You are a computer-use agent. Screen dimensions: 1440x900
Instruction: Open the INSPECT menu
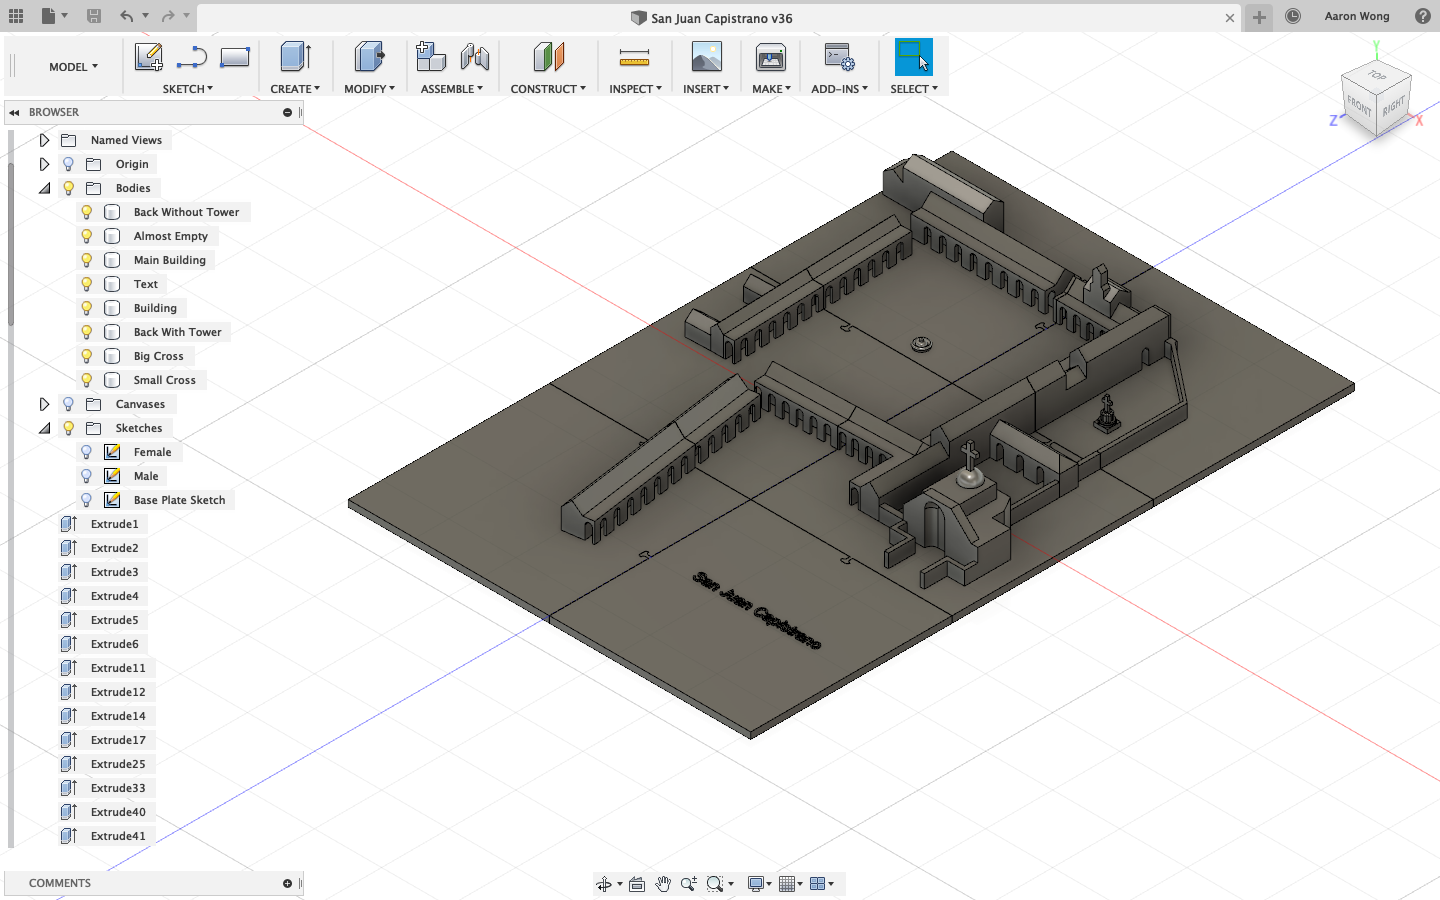[635, 89]
